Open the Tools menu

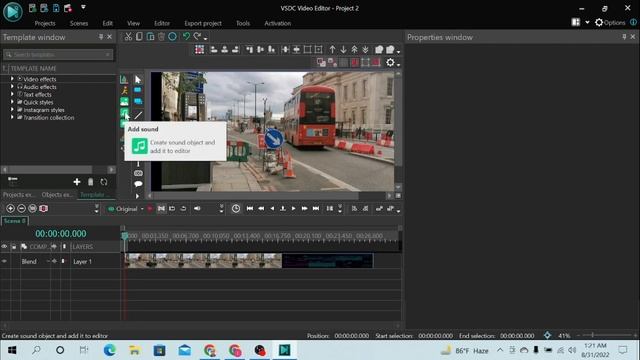(243, 23)
